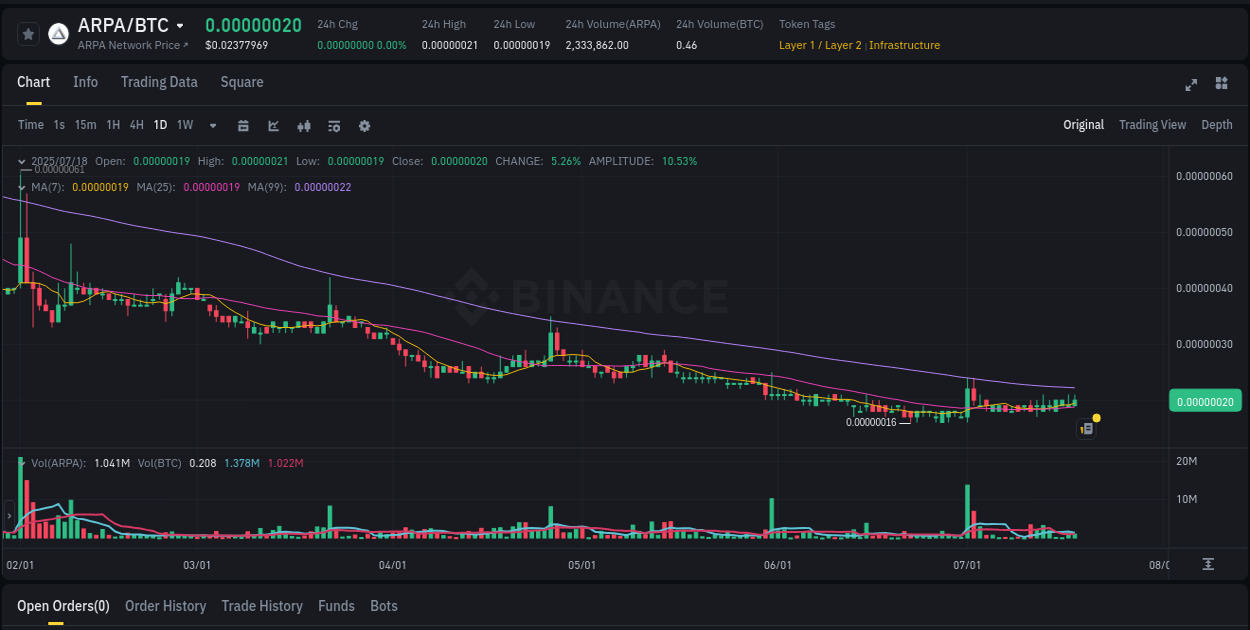This screenshot has width=1250, height=630.
Task: Click the Vol(BTC) 0.208 value
Action: (202, 463)
